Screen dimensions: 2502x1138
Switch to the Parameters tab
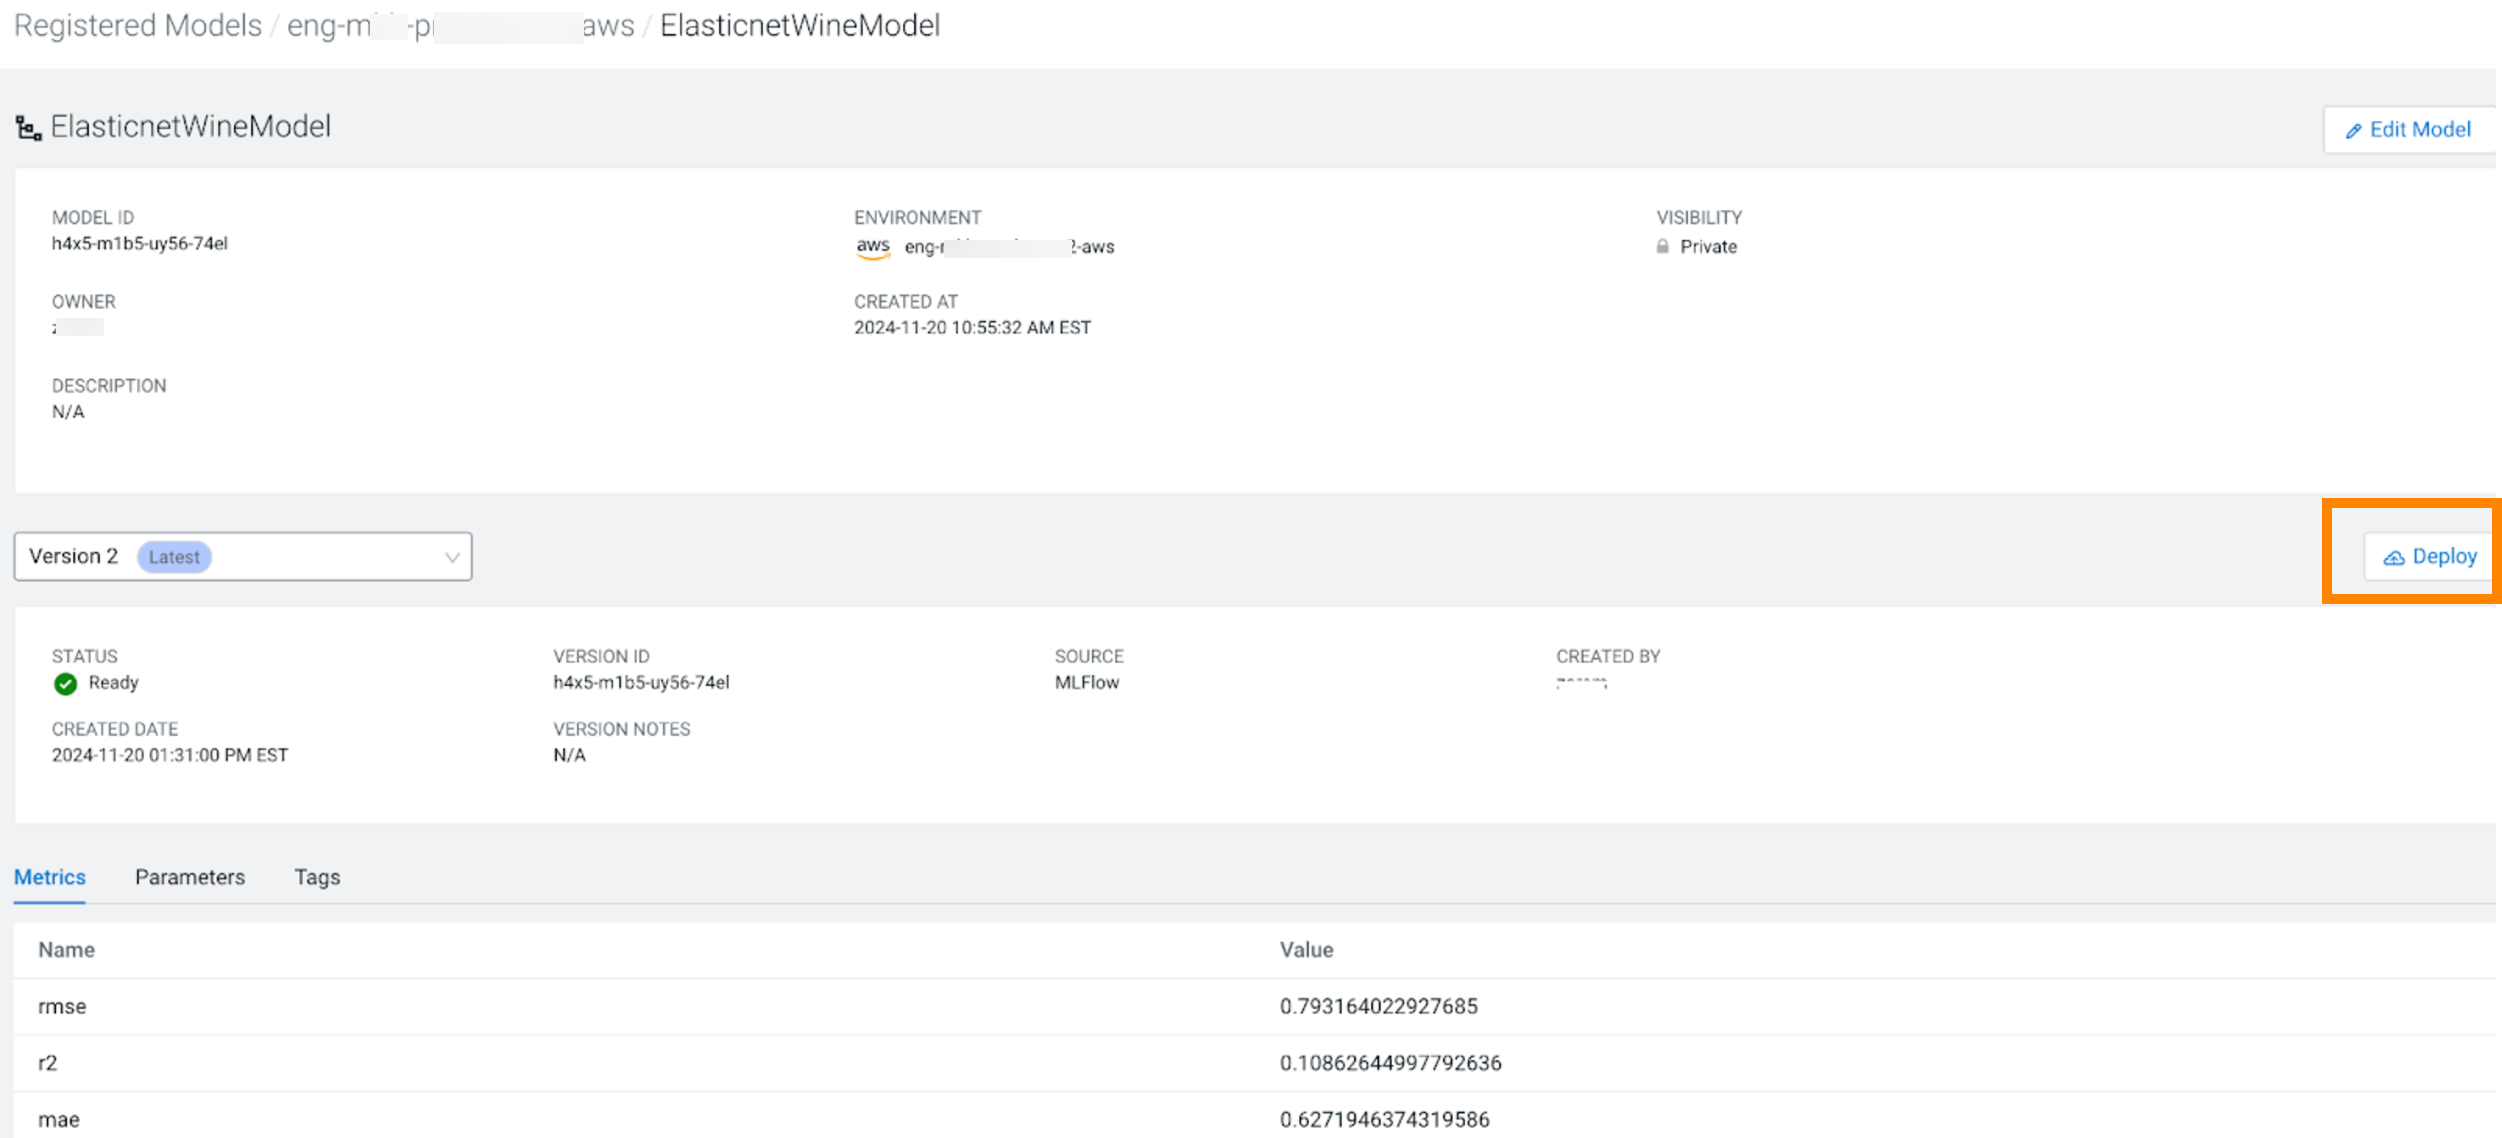(190, 877)
